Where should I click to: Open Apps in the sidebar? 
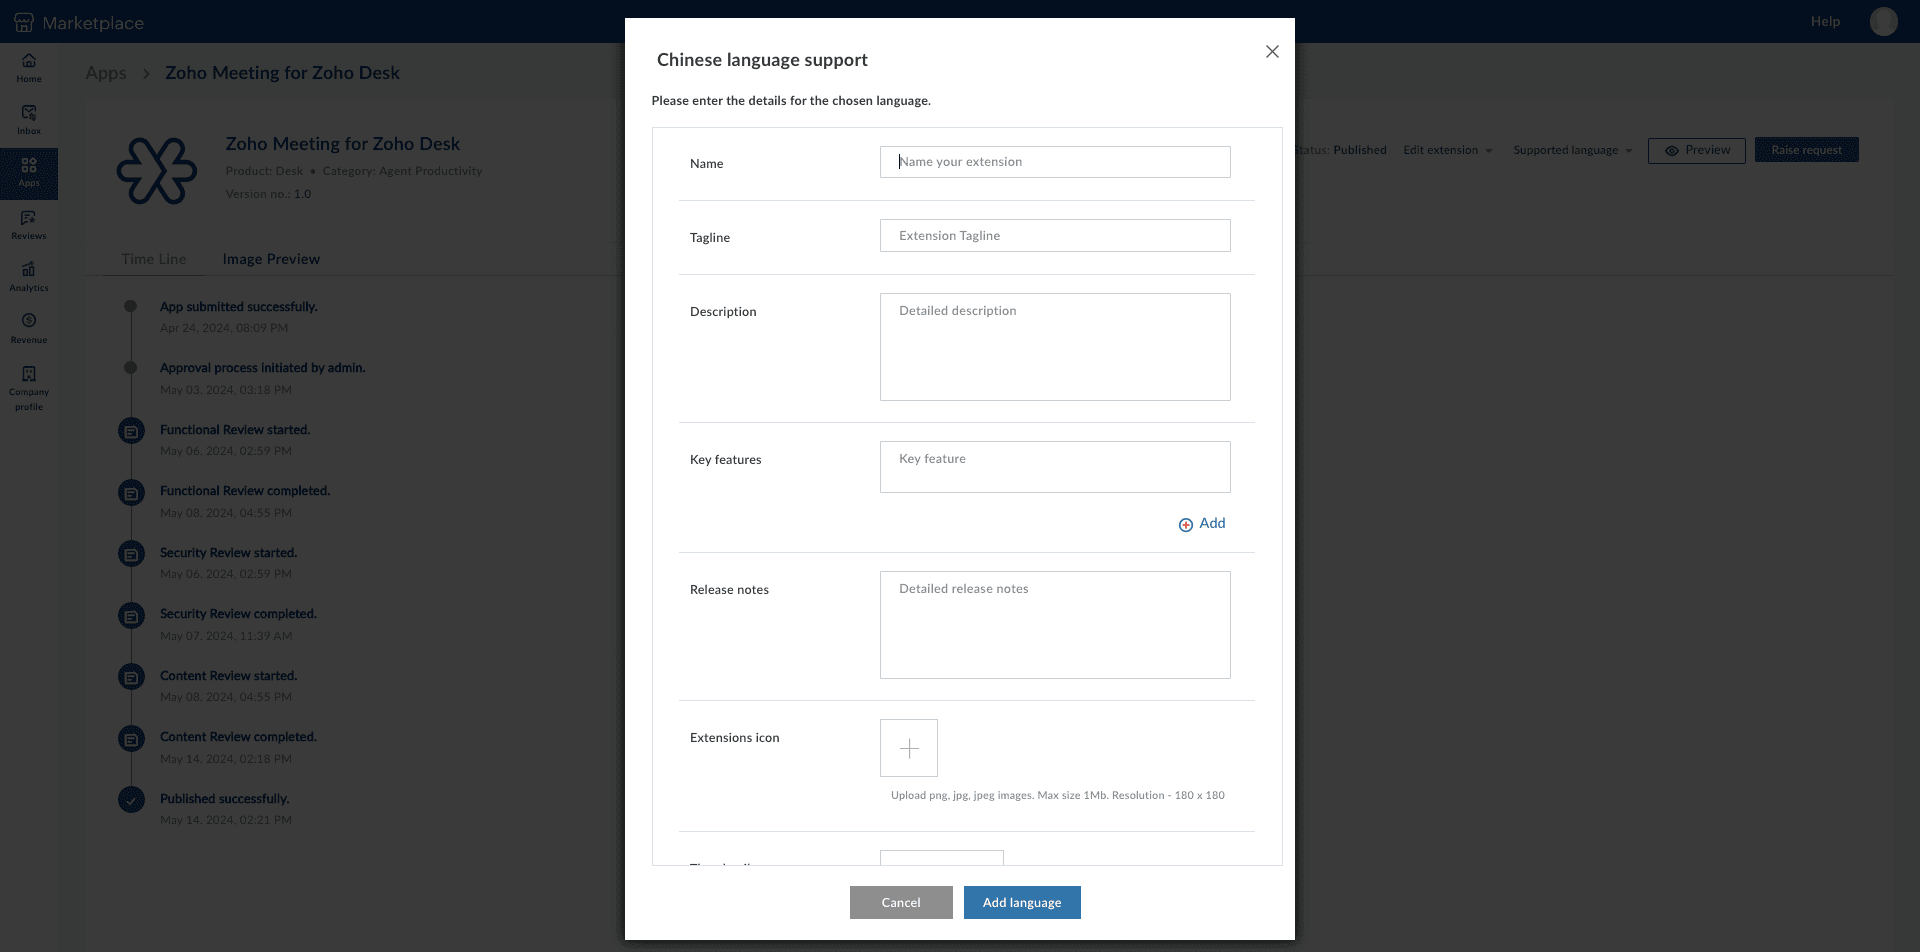point(29,173)
